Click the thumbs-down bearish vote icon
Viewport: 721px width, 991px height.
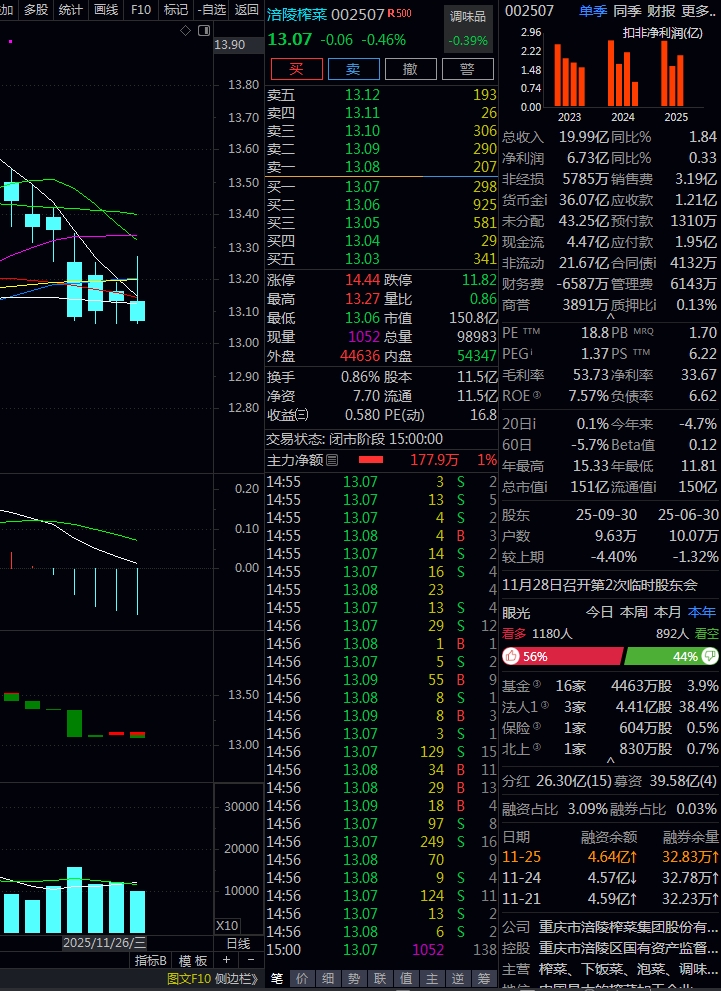point(710,656)
